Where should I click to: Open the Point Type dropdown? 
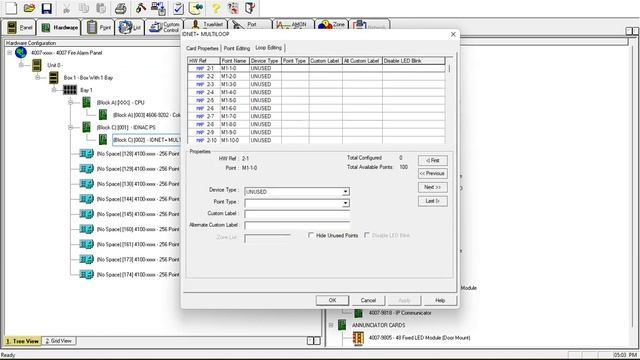tap(345, 203)
